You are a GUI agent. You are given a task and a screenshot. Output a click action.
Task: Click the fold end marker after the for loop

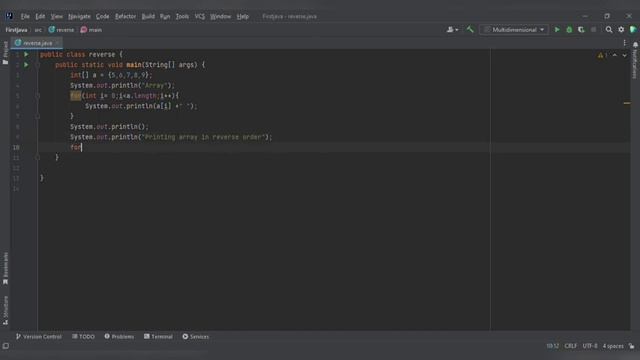37,116
